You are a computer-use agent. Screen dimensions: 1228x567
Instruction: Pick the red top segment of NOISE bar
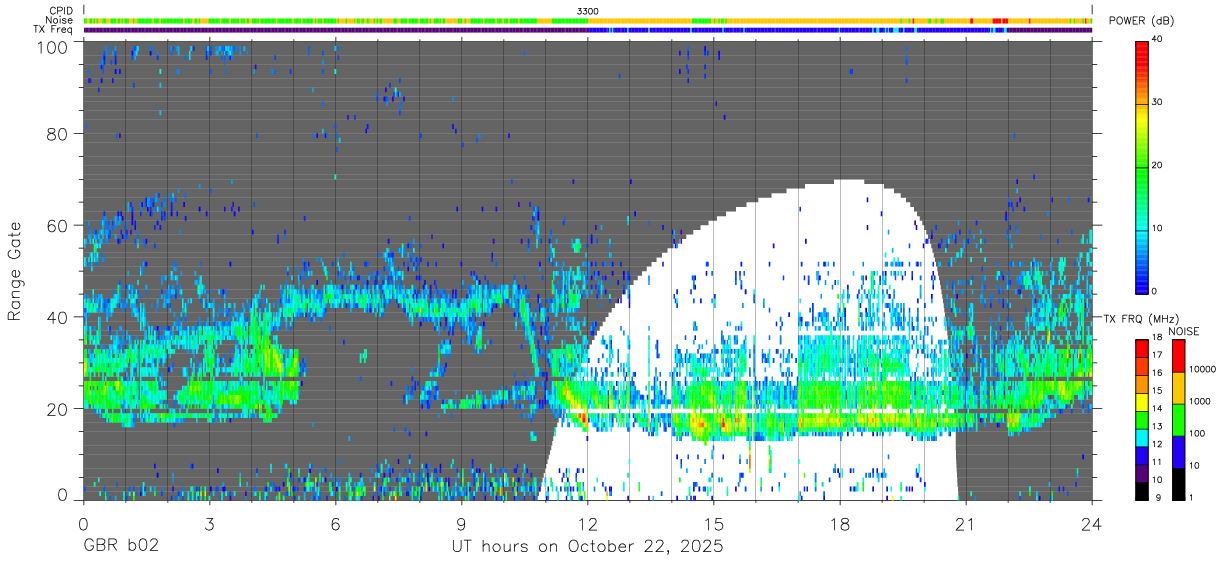pos(1177,355)
